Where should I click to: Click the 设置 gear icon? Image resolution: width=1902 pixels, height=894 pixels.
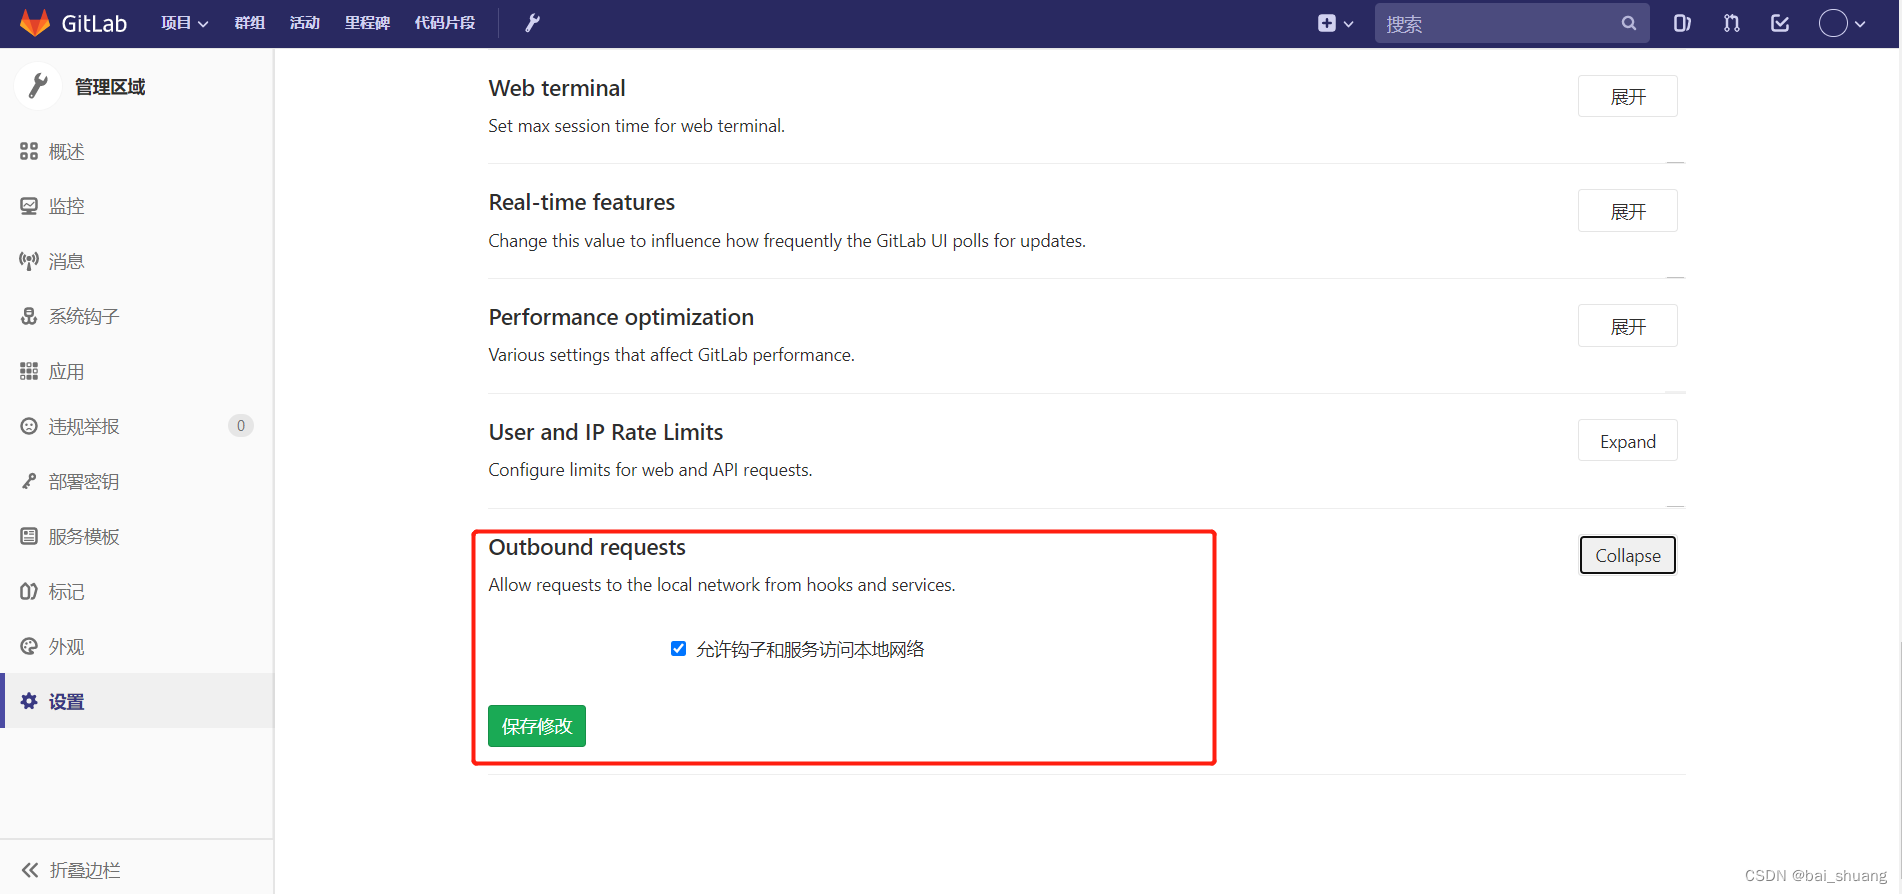[x=29, y=701]
